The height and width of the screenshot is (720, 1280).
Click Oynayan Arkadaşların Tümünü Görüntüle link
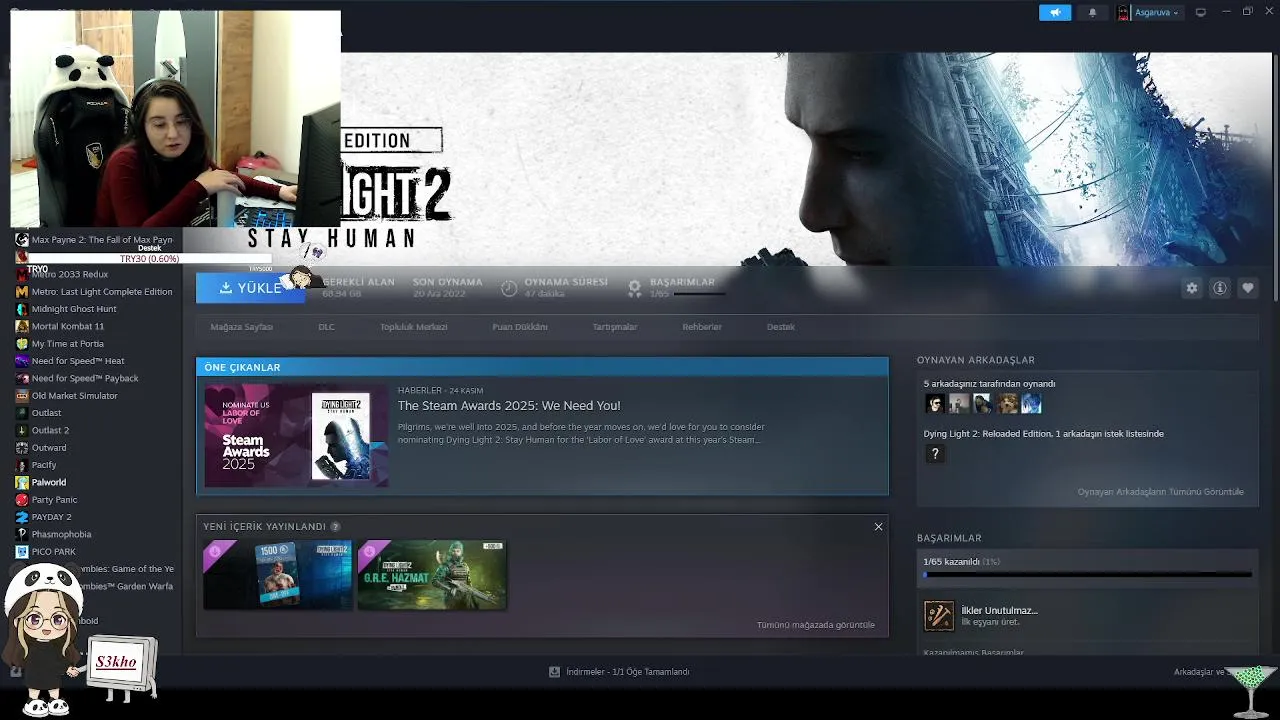tap(1161, 492)
